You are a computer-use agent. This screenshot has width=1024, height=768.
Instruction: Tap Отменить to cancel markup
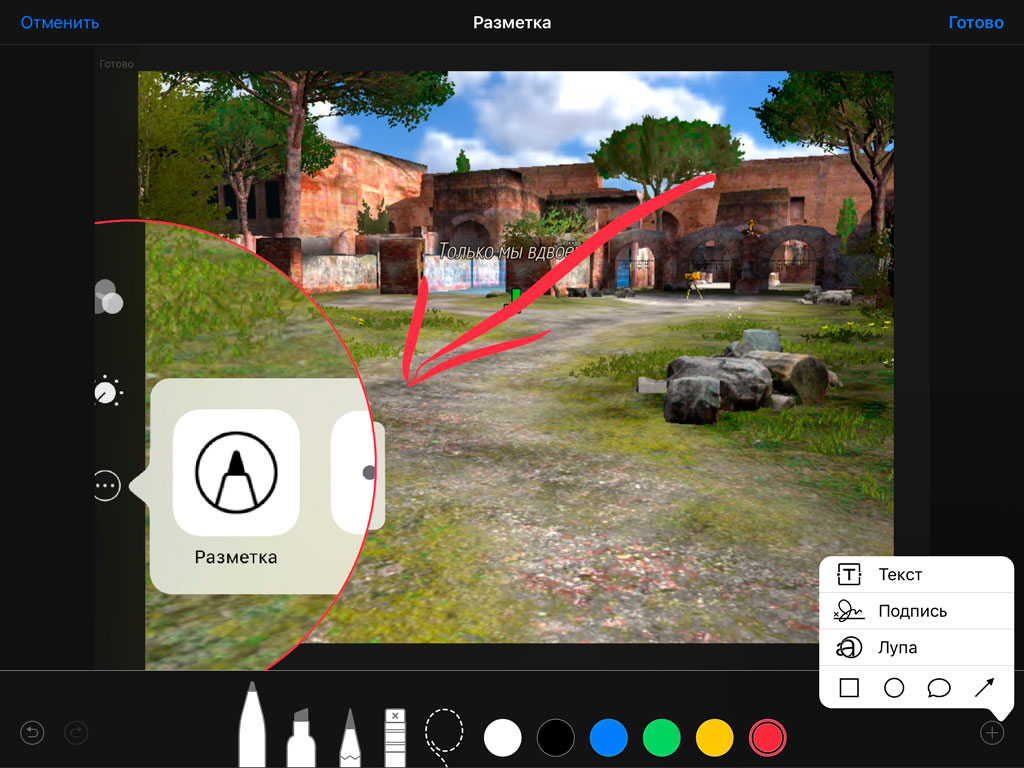pyautogui.click(x=60, y=22)
